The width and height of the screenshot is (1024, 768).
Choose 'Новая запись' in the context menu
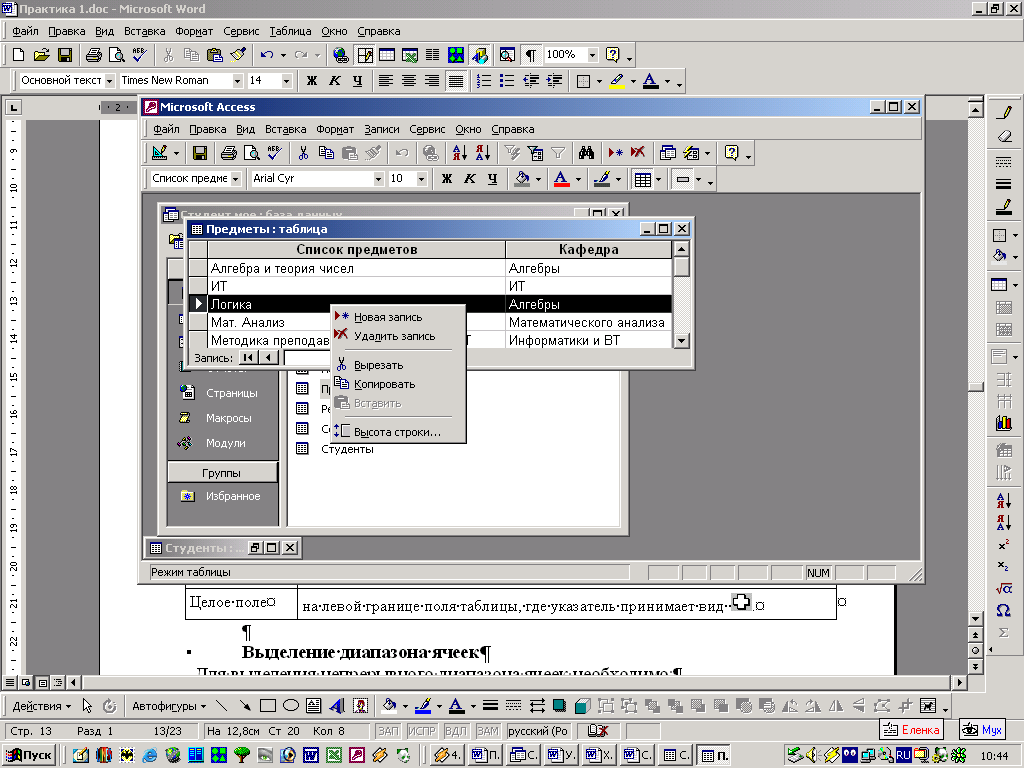[399, 317]
